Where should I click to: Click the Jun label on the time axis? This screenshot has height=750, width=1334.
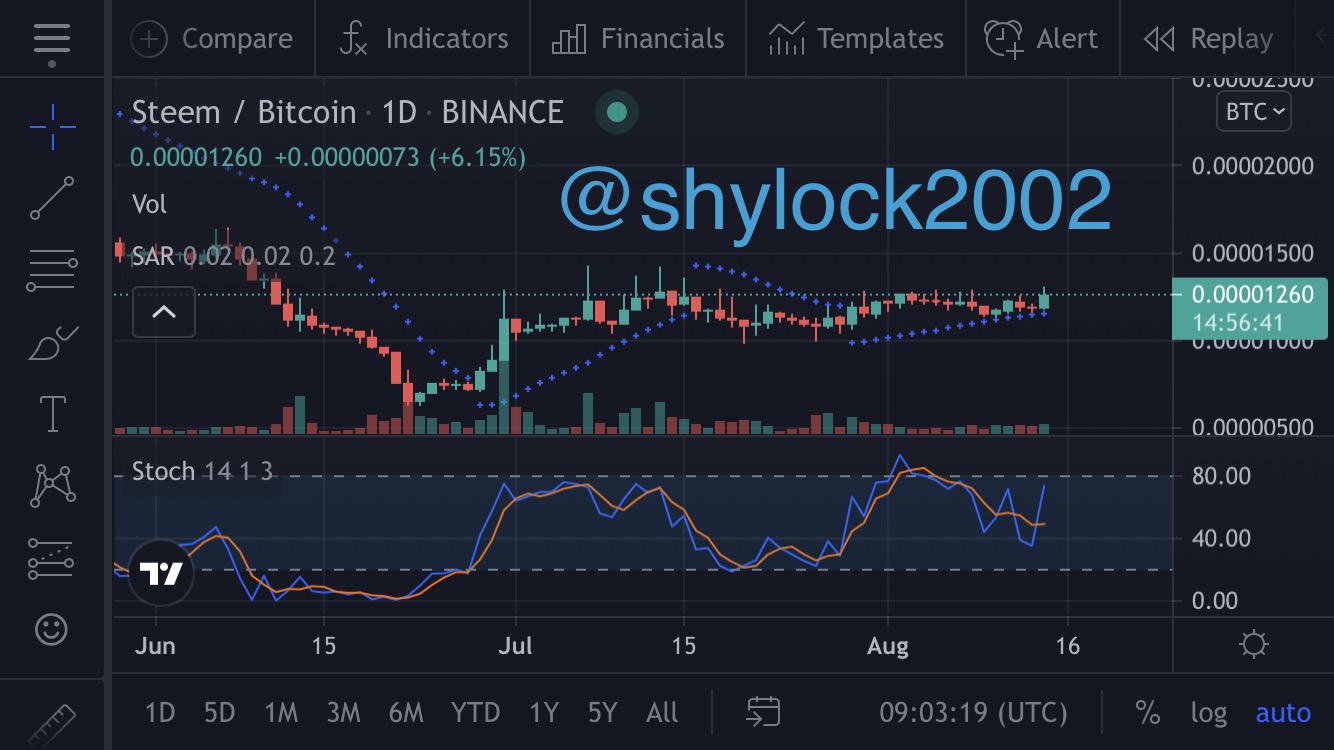(x=155, y=645)
